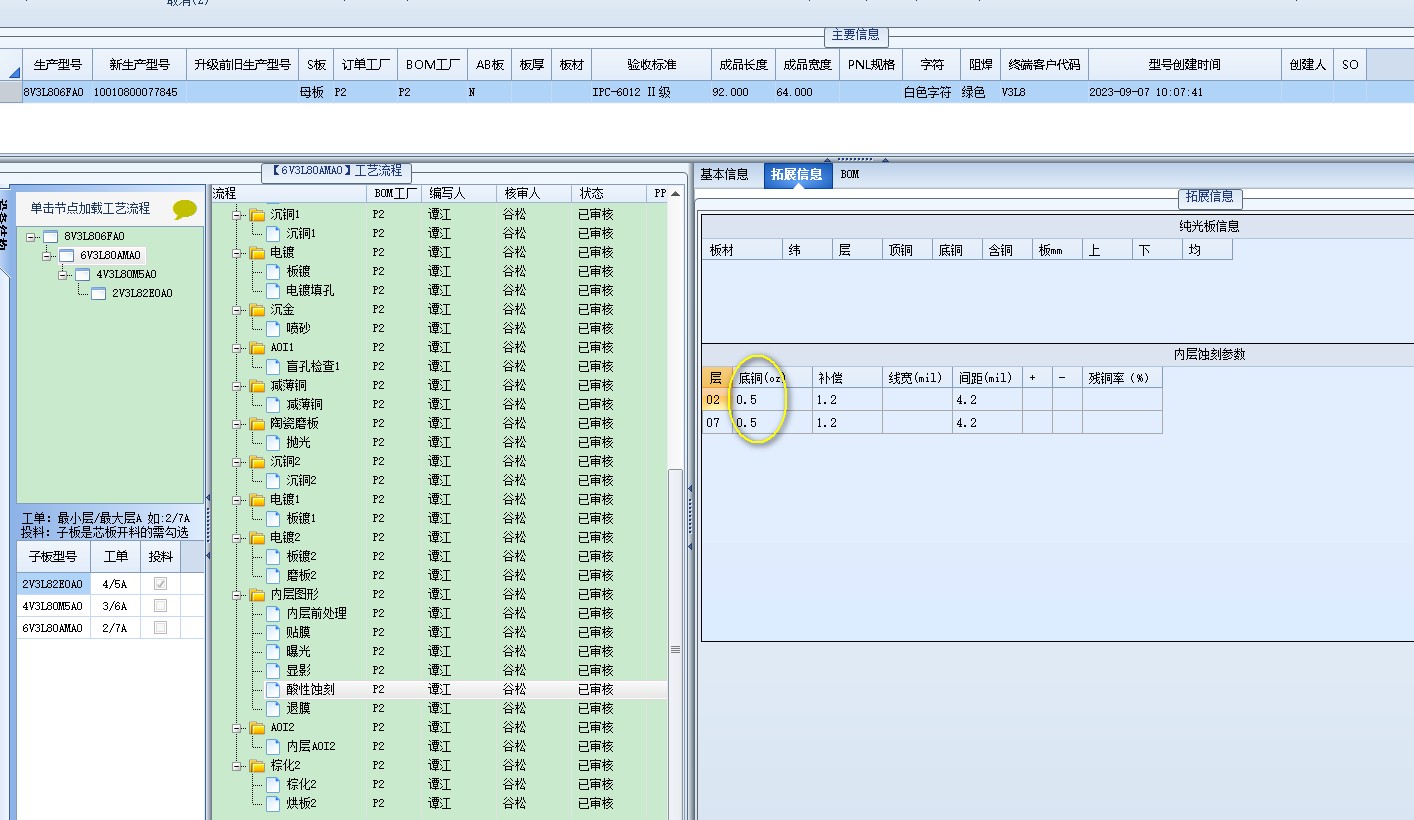Click the 板镀 document icon

tap(274, 271)
